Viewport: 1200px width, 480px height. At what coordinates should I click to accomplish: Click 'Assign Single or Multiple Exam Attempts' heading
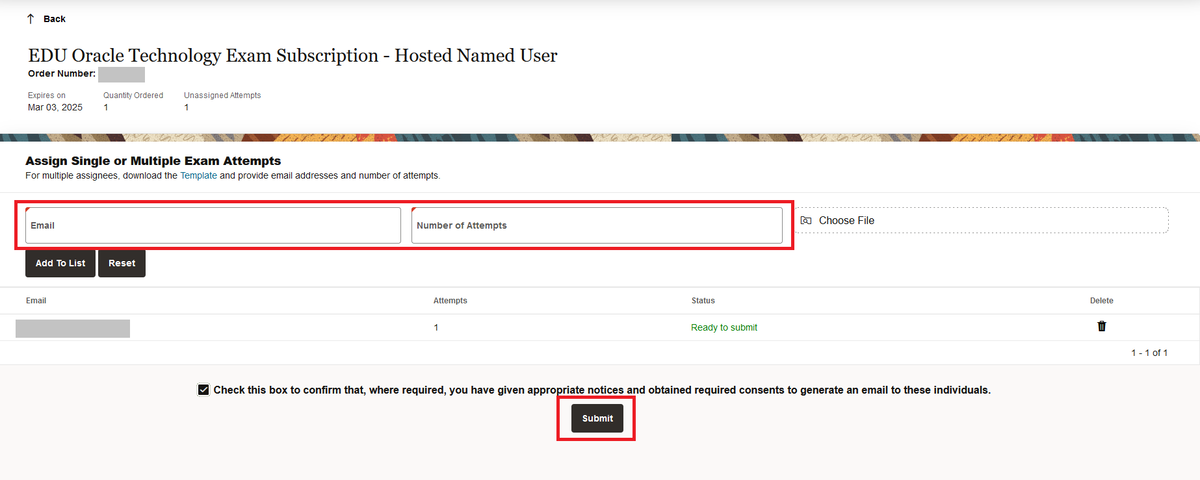[x=153, y=160]
